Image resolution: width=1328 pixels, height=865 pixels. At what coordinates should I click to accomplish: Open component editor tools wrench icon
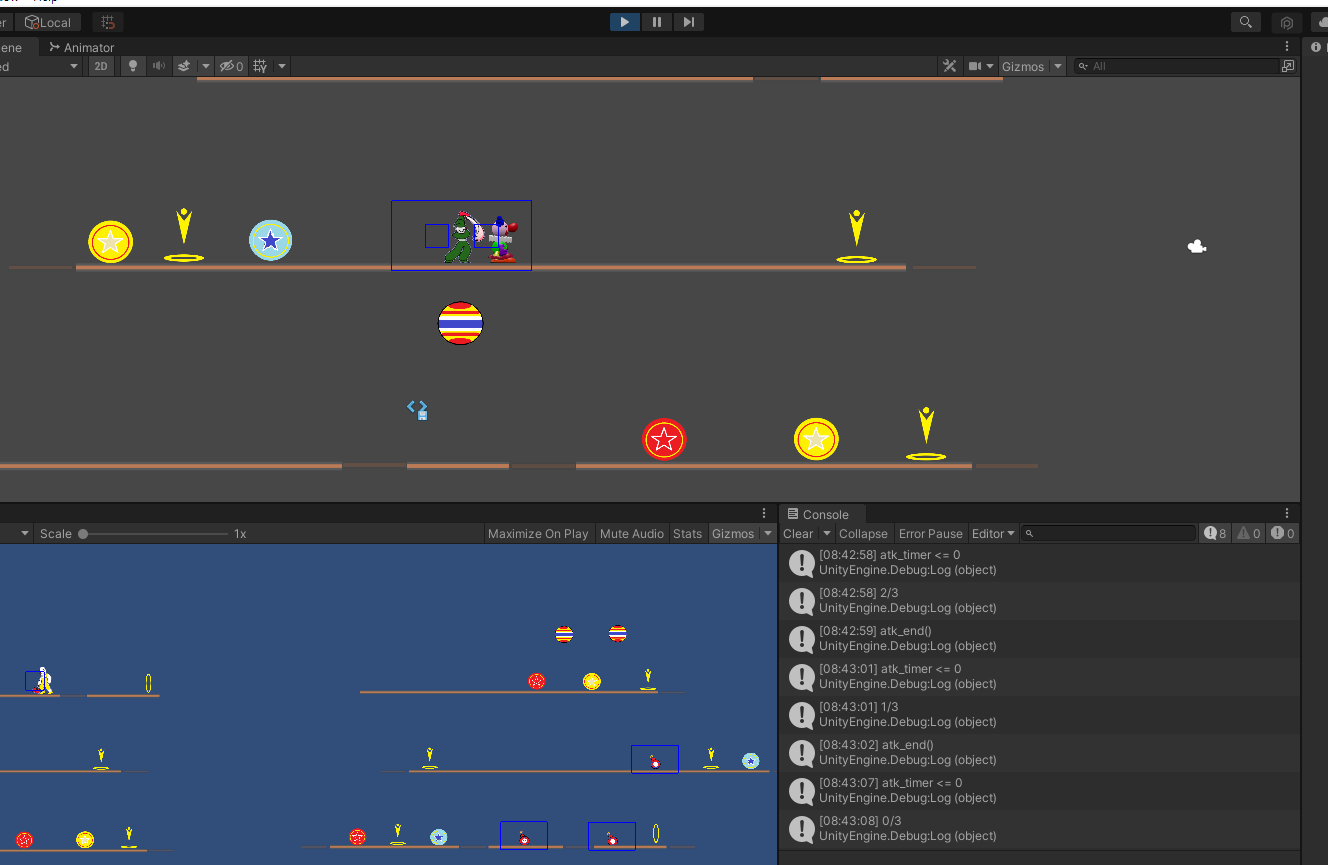point(949,66)
